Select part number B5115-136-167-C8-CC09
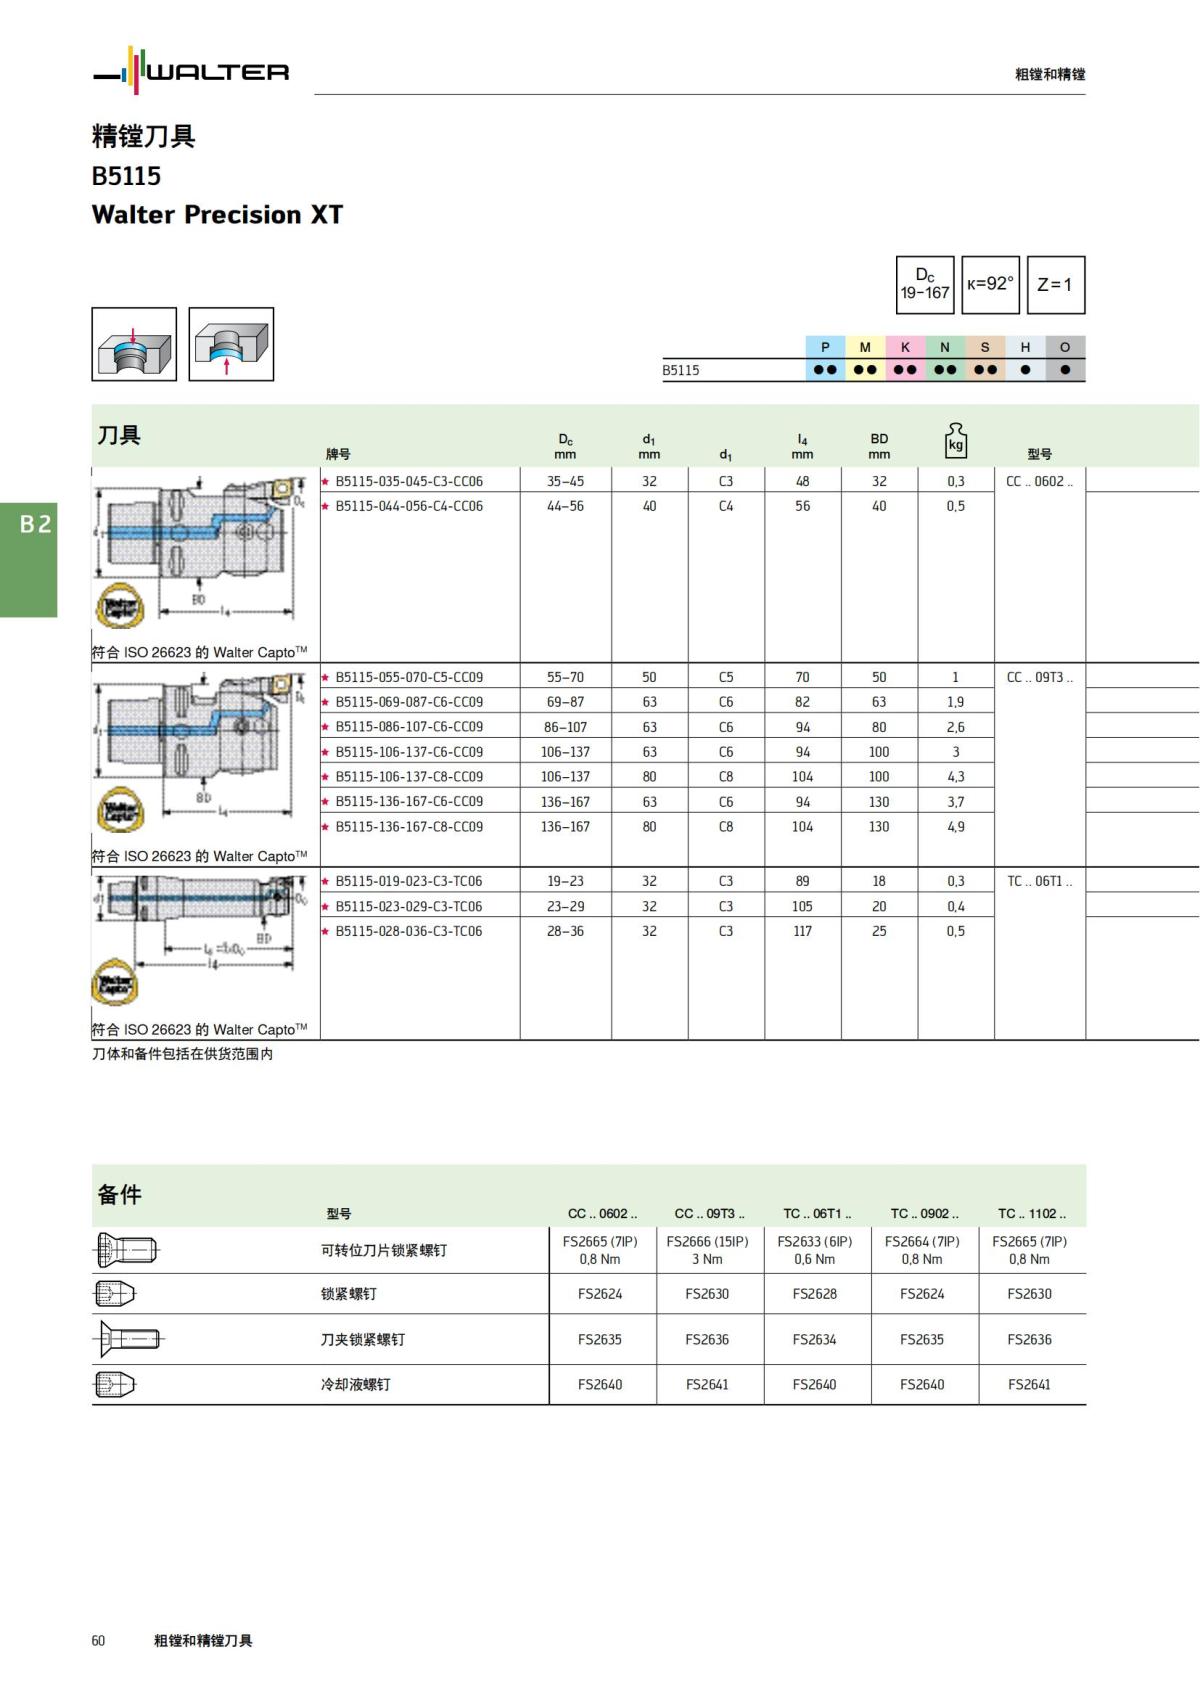Viewport: 1200px width, 1697px height. (x=409, y=827)
